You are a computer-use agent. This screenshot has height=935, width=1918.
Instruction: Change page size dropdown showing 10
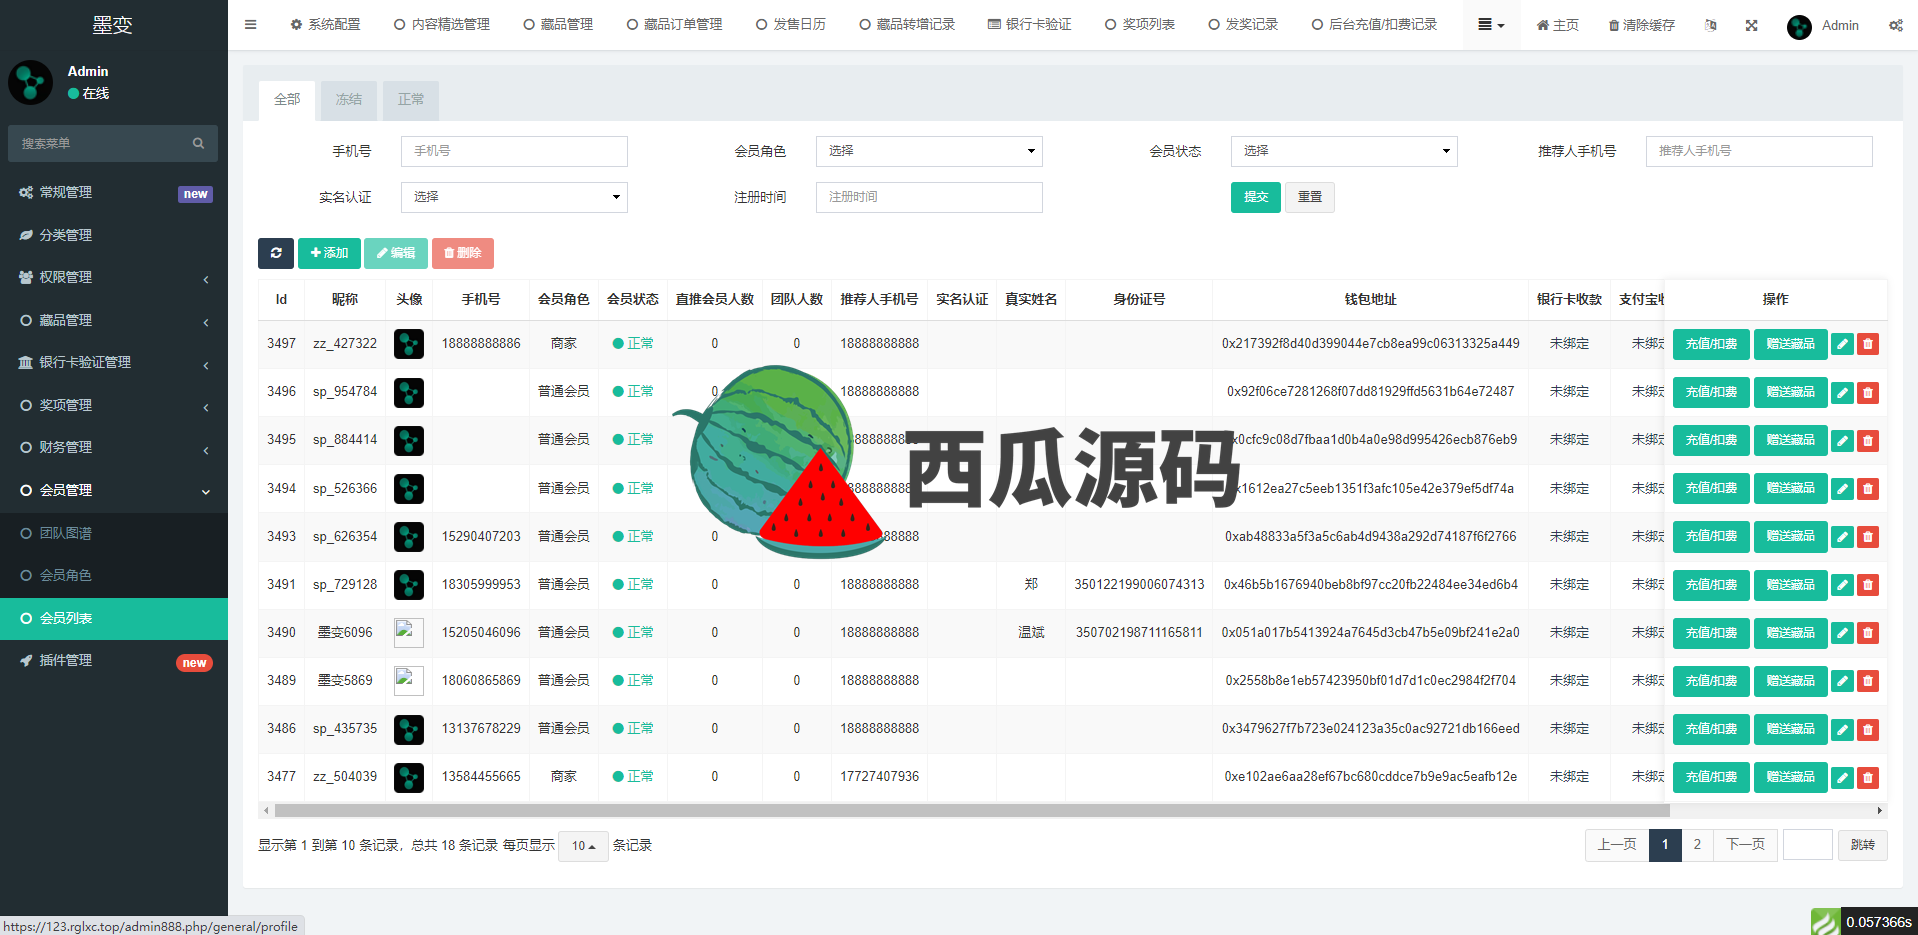click(584, 846)
